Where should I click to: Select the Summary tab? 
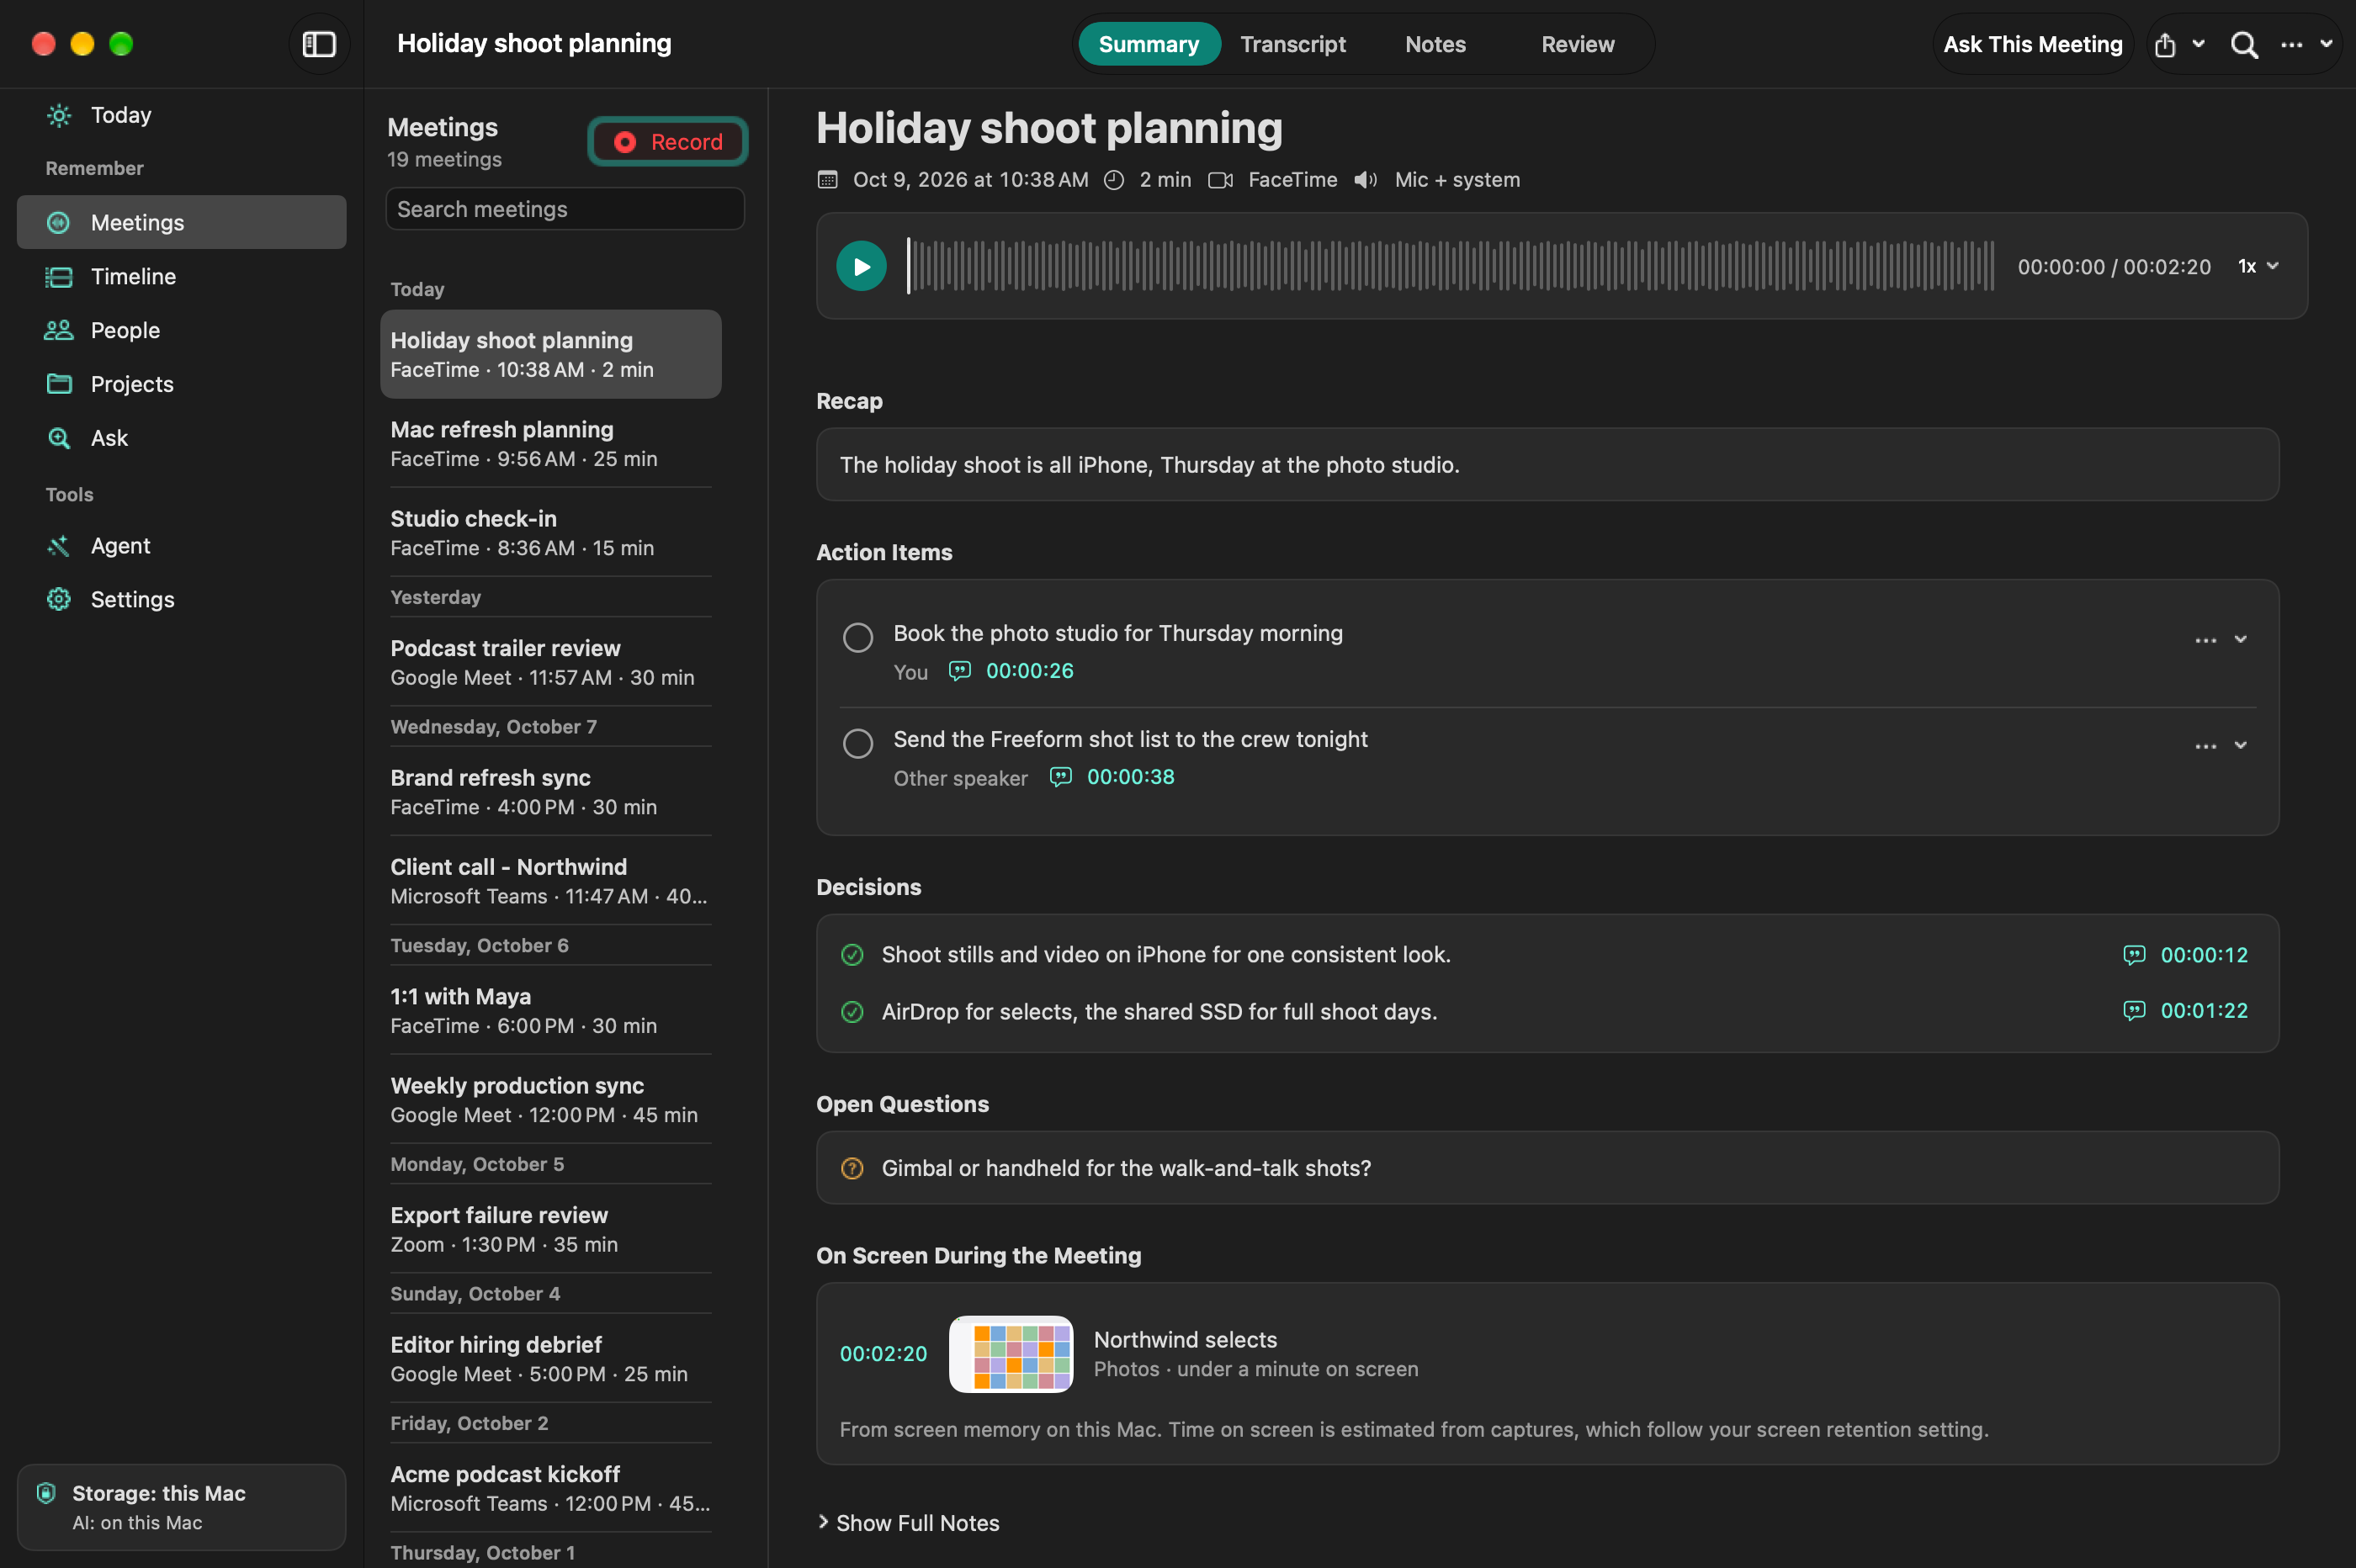click(x=1148, y=45)
